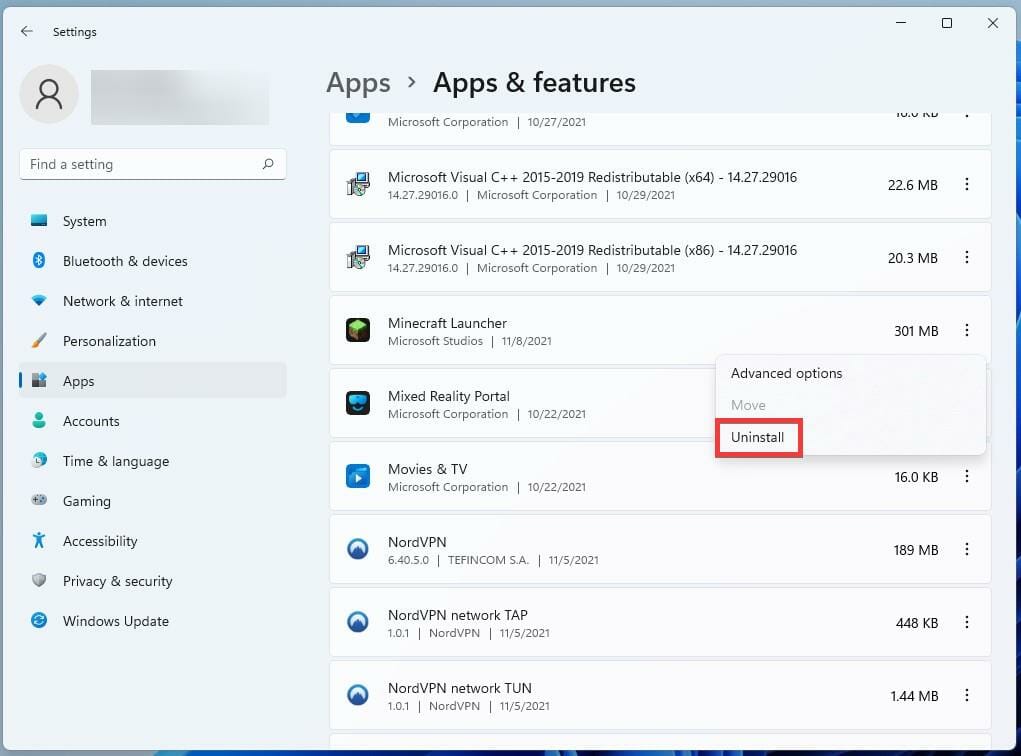Click the 301 MB size value
Image resolution: width=1021 pixels, height=756 pixels.
pos(916,331)
